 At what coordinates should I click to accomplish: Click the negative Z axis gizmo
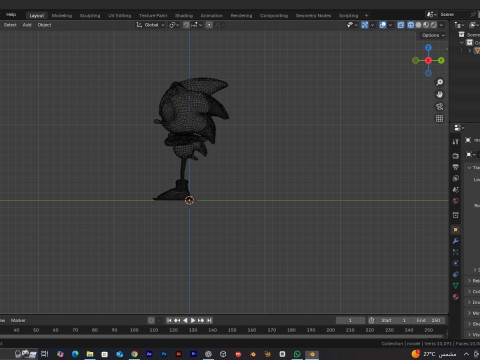coord(428,73)
